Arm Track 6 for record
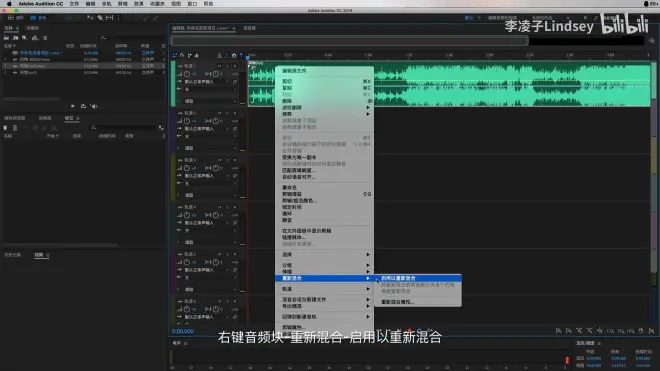The image size is (660, 371). (235, 302)
